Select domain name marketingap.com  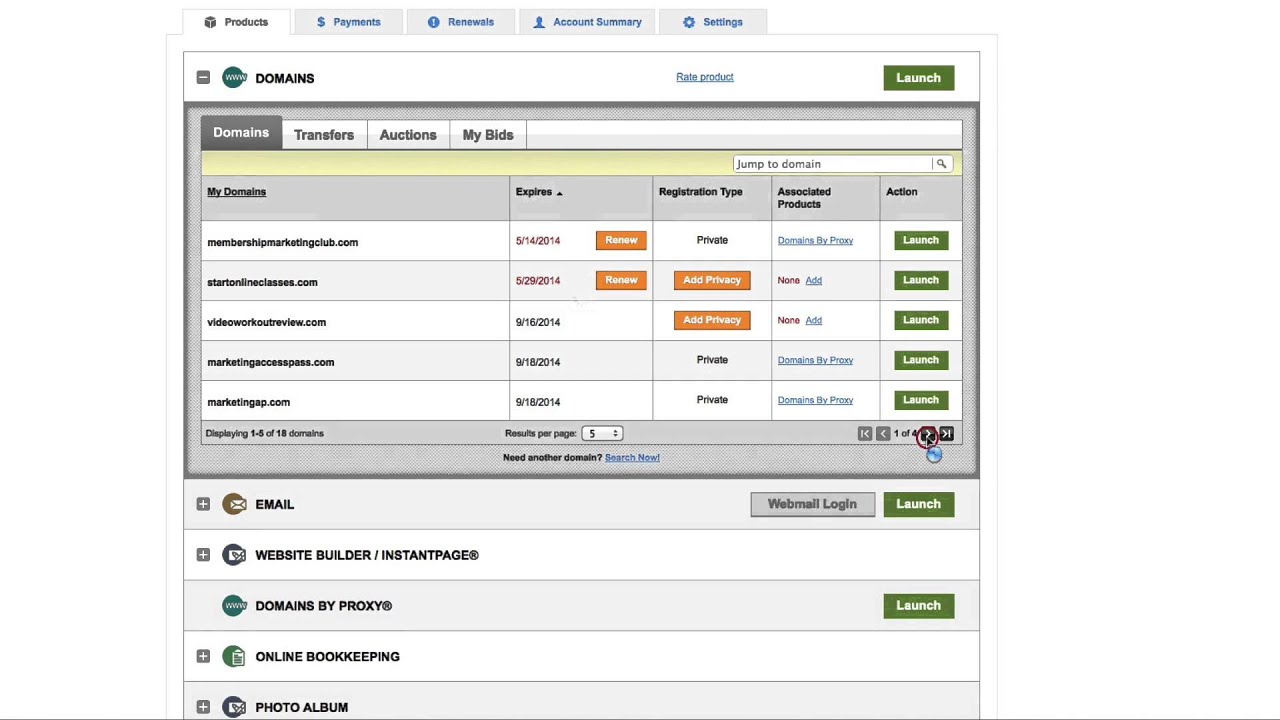point(249,402)
